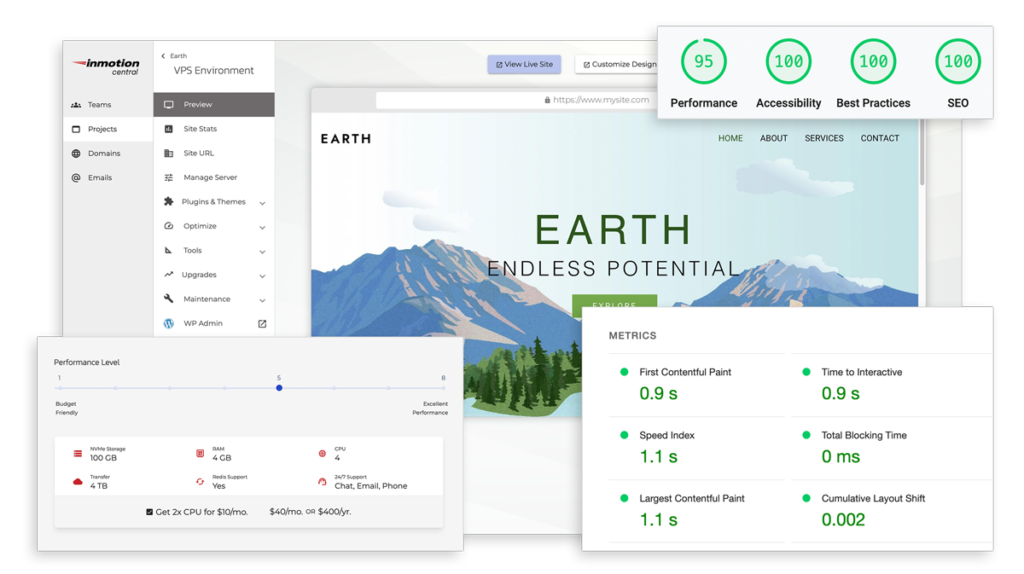The height and width of the screenshot is (574, 1024).
Task: Click the Emails at-sign icon
Action: 76,178
